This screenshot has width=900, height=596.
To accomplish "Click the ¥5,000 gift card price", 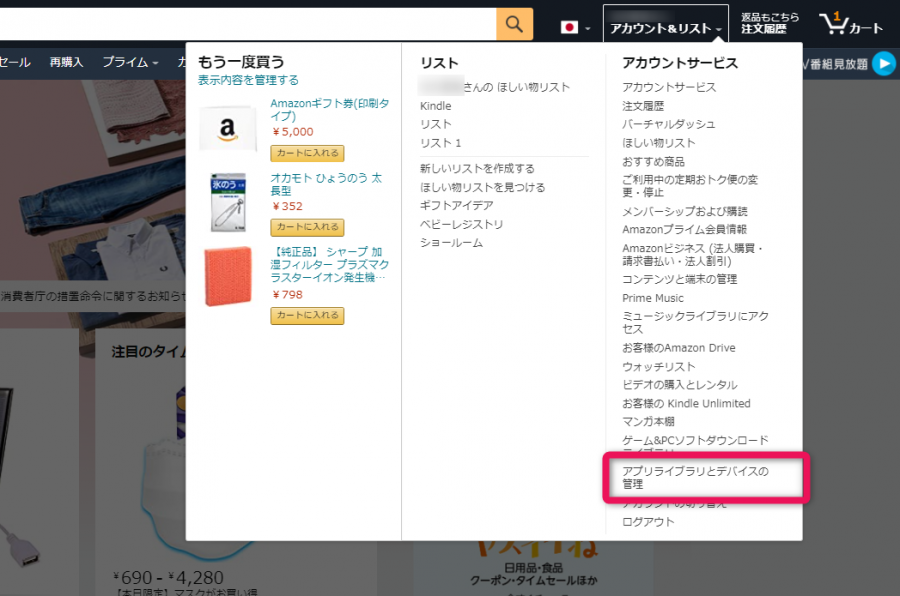I will pyautogui.click(x=292, y=132).
